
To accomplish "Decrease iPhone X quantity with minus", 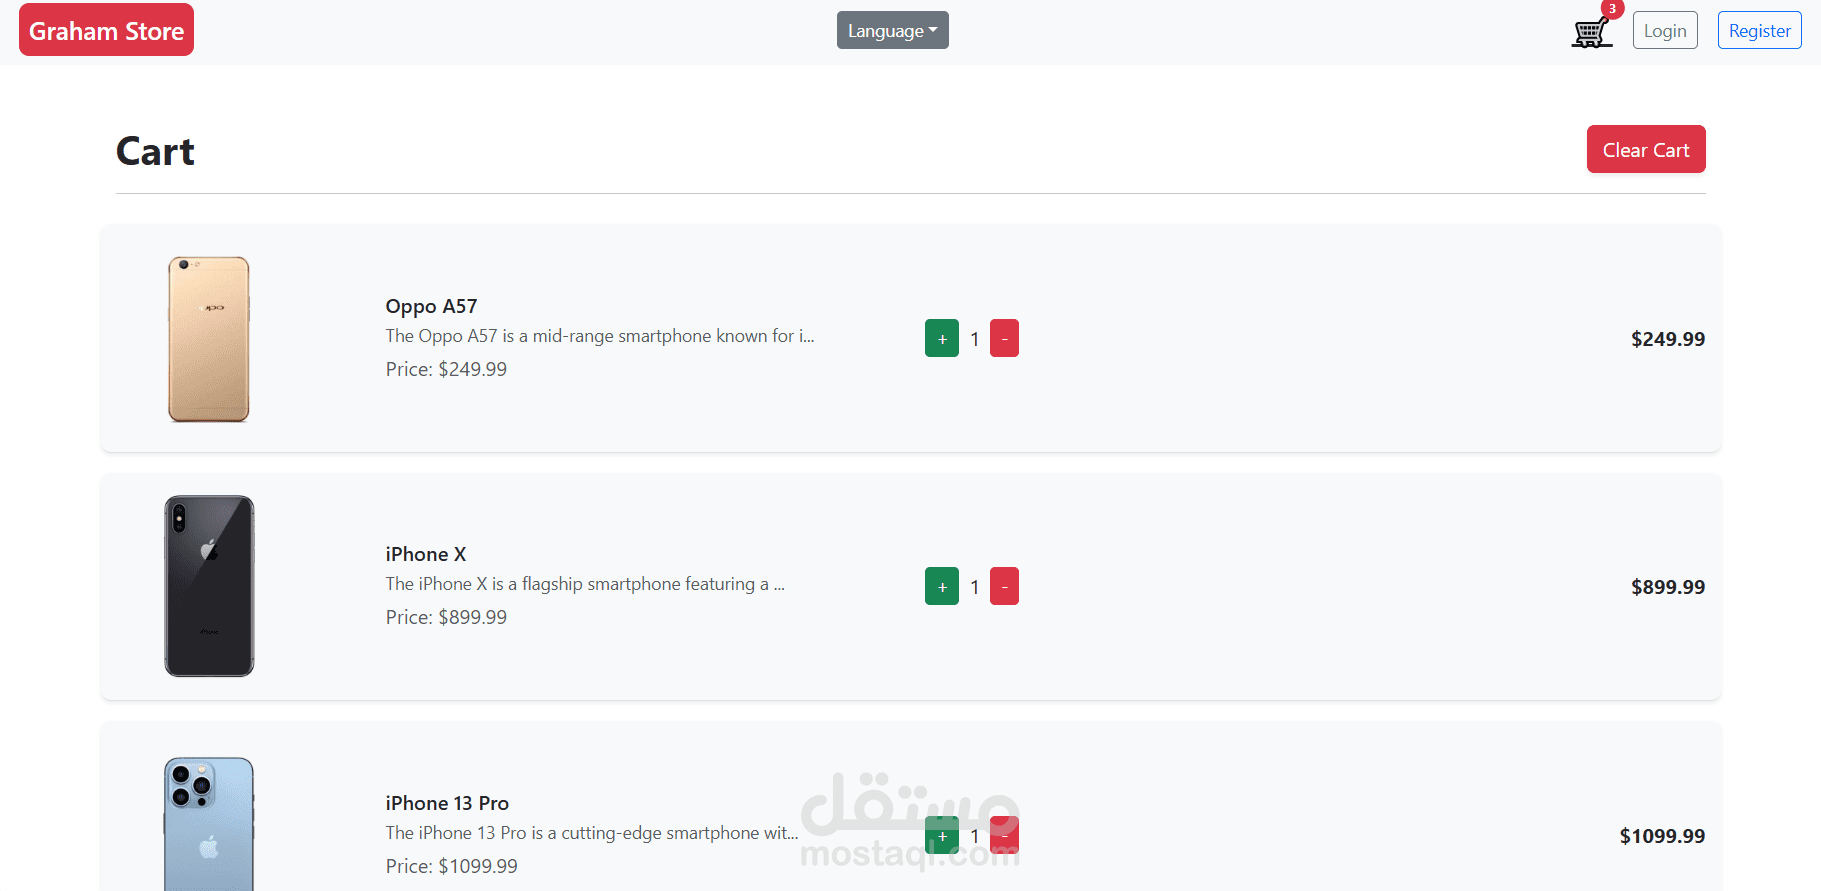I will point(1004,586).
